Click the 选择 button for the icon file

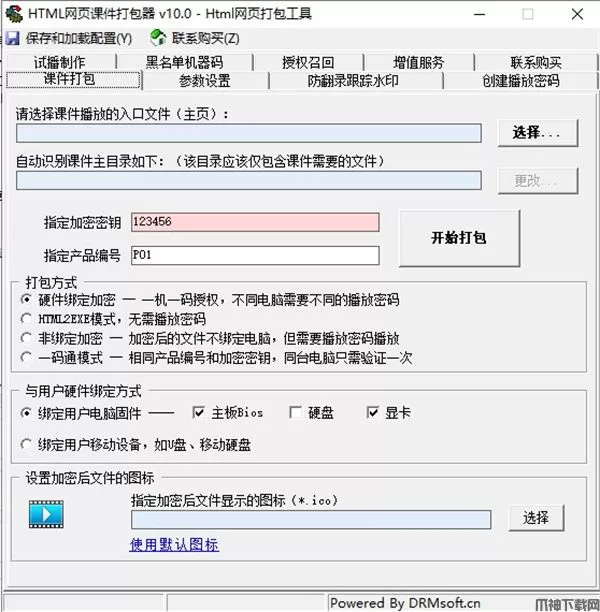(536, 518)
